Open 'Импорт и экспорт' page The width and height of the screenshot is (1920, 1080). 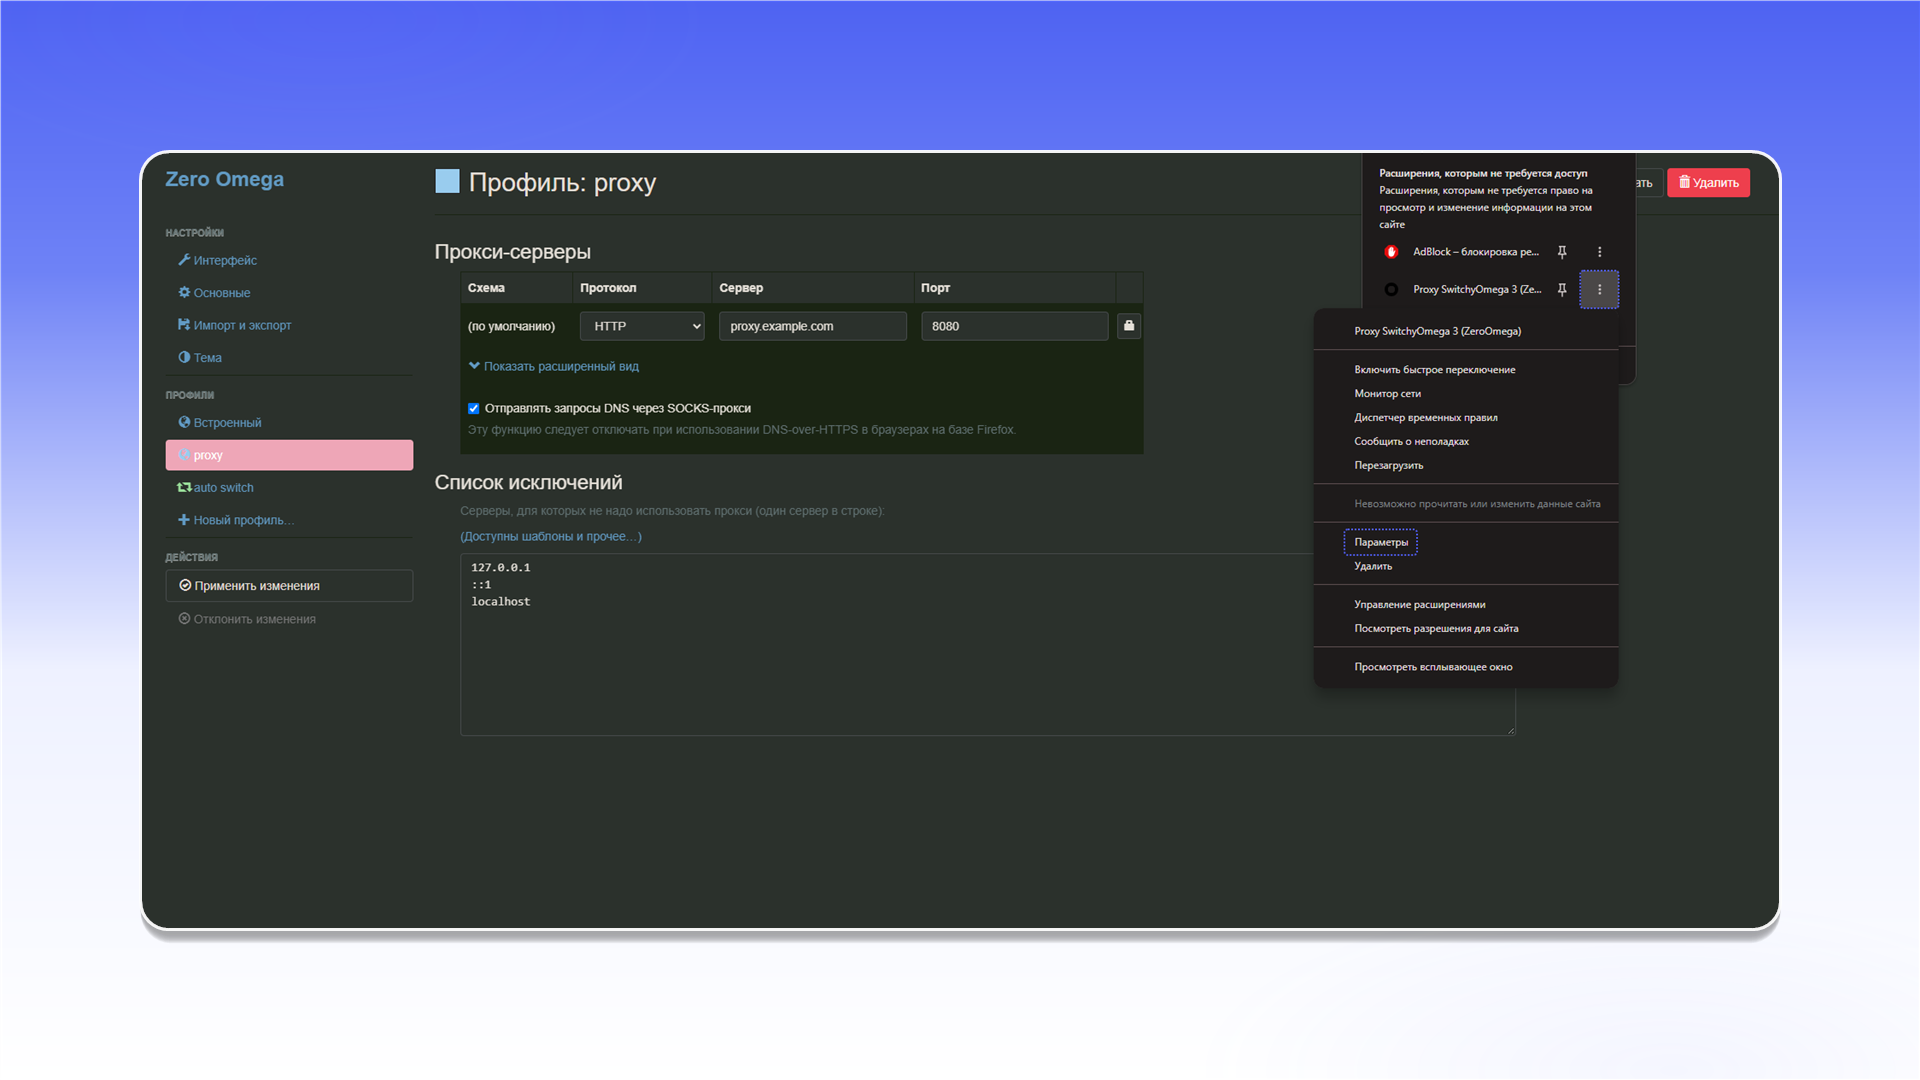tap(235, 325)
